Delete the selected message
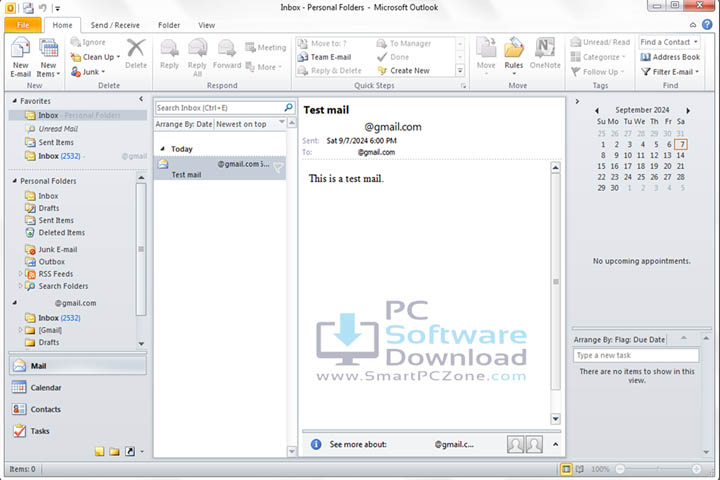Viewport: 720px width, 480px height. click(x=136, y=54)
